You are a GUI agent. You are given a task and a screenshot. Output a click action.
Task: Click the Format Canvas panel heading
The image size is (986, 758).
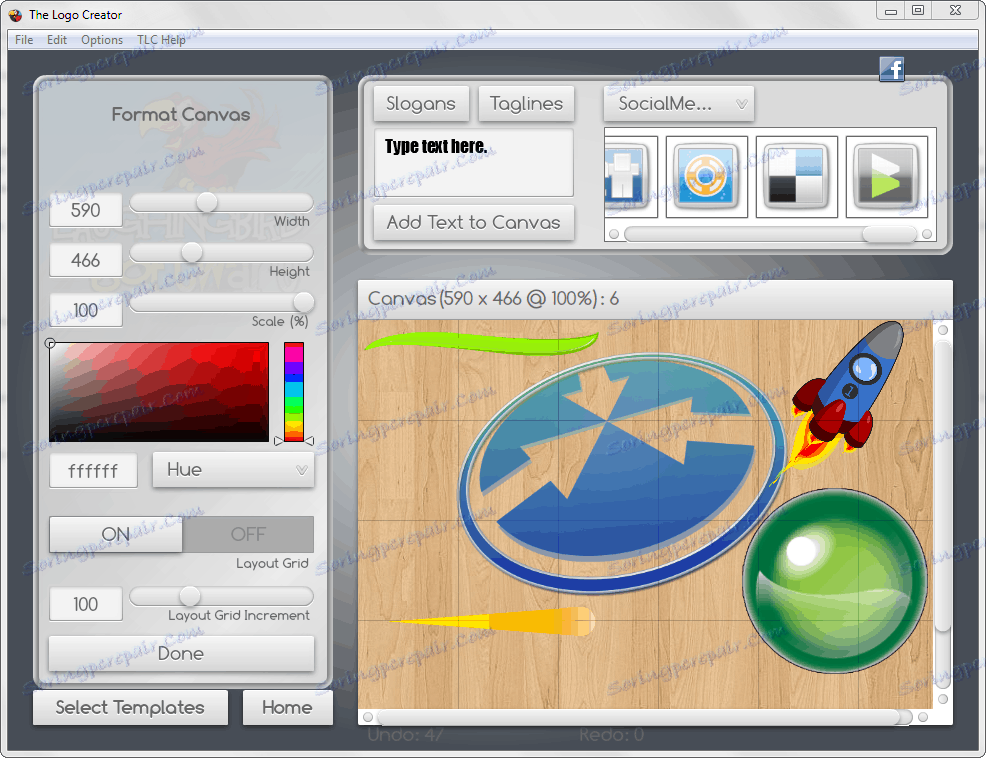coord(181,114)
